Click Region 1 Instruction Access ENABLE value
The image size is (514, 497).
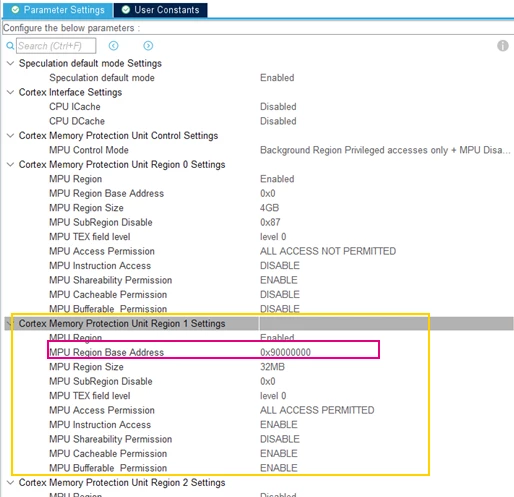point(279,424)
